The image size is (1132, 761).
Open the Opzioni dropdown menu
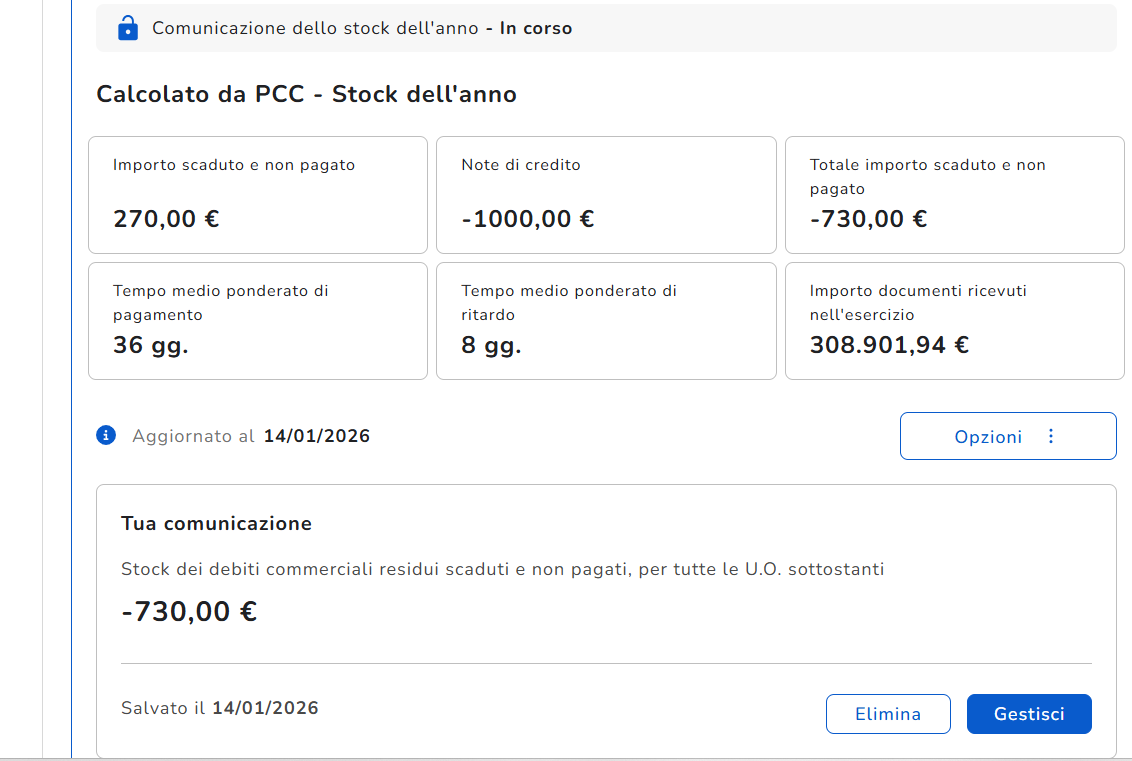click(x=1007, y=436)
